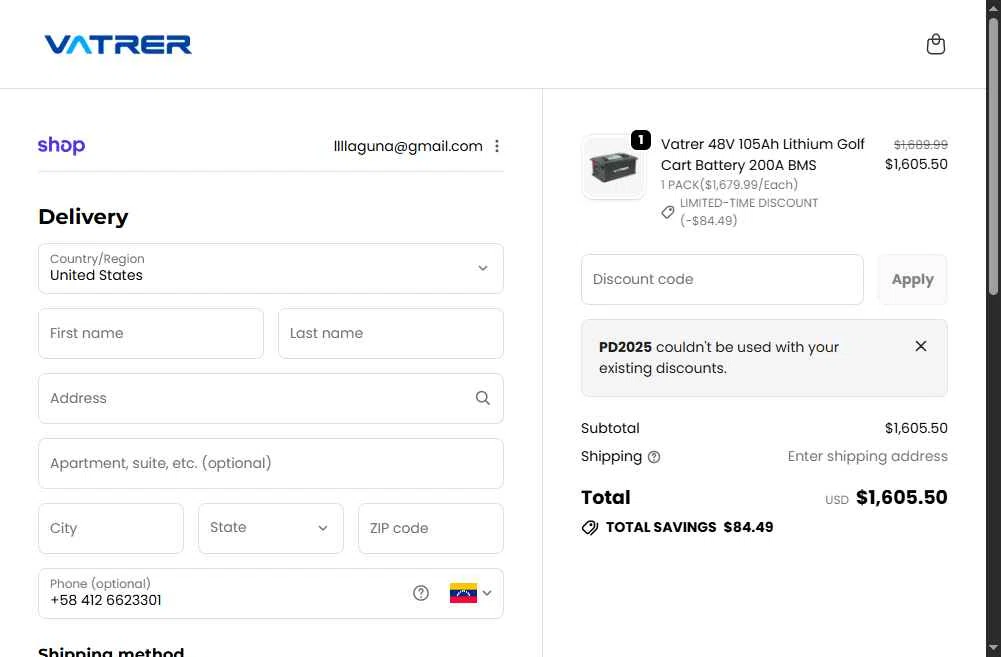
Task: Click the Discount code field
Action: pos(722,280)
